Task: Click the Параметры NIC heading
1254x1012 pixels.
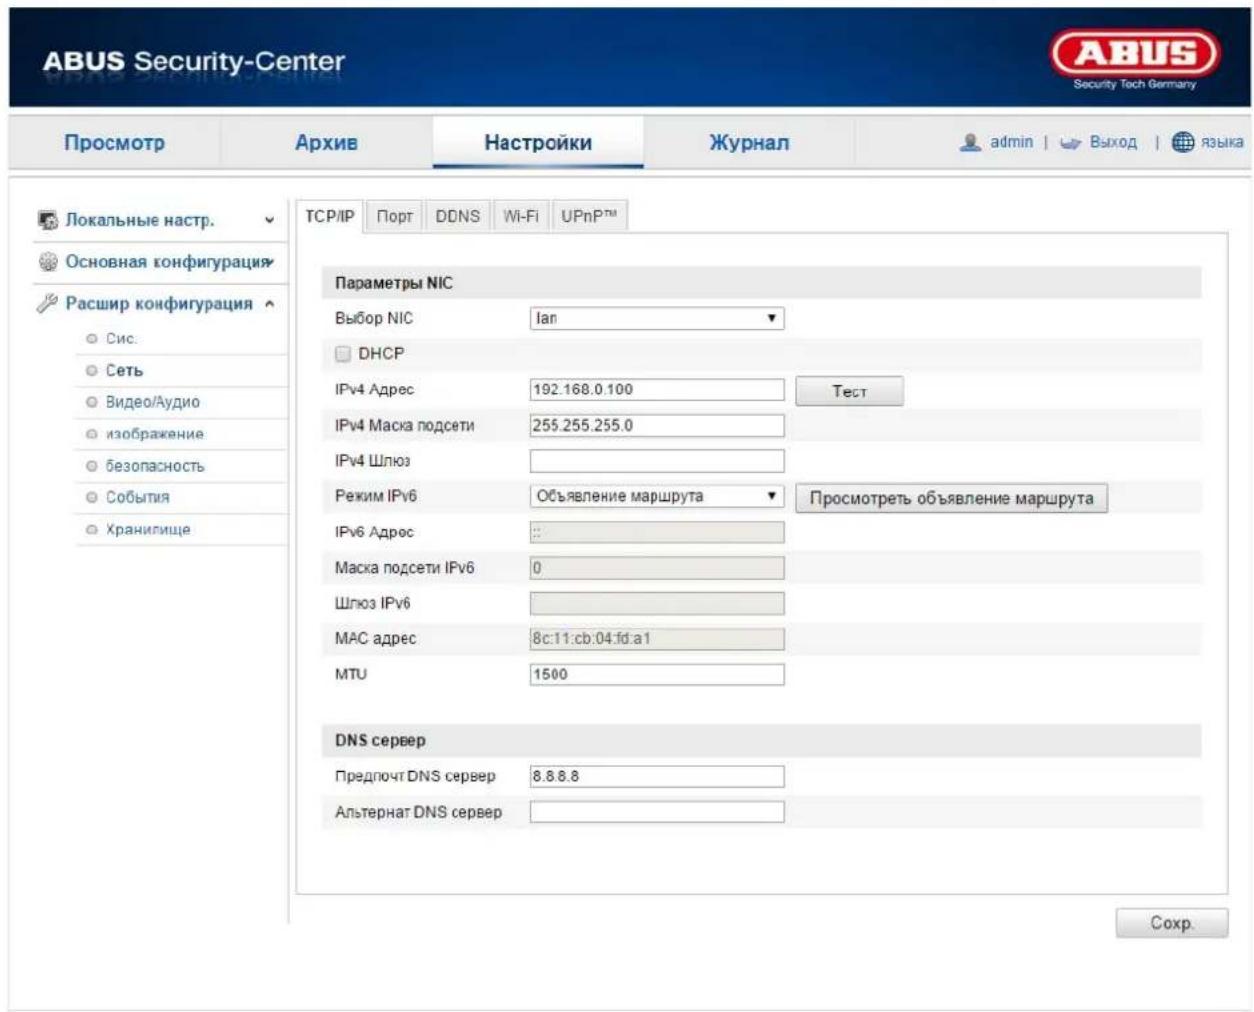Action: click(394, 283)
